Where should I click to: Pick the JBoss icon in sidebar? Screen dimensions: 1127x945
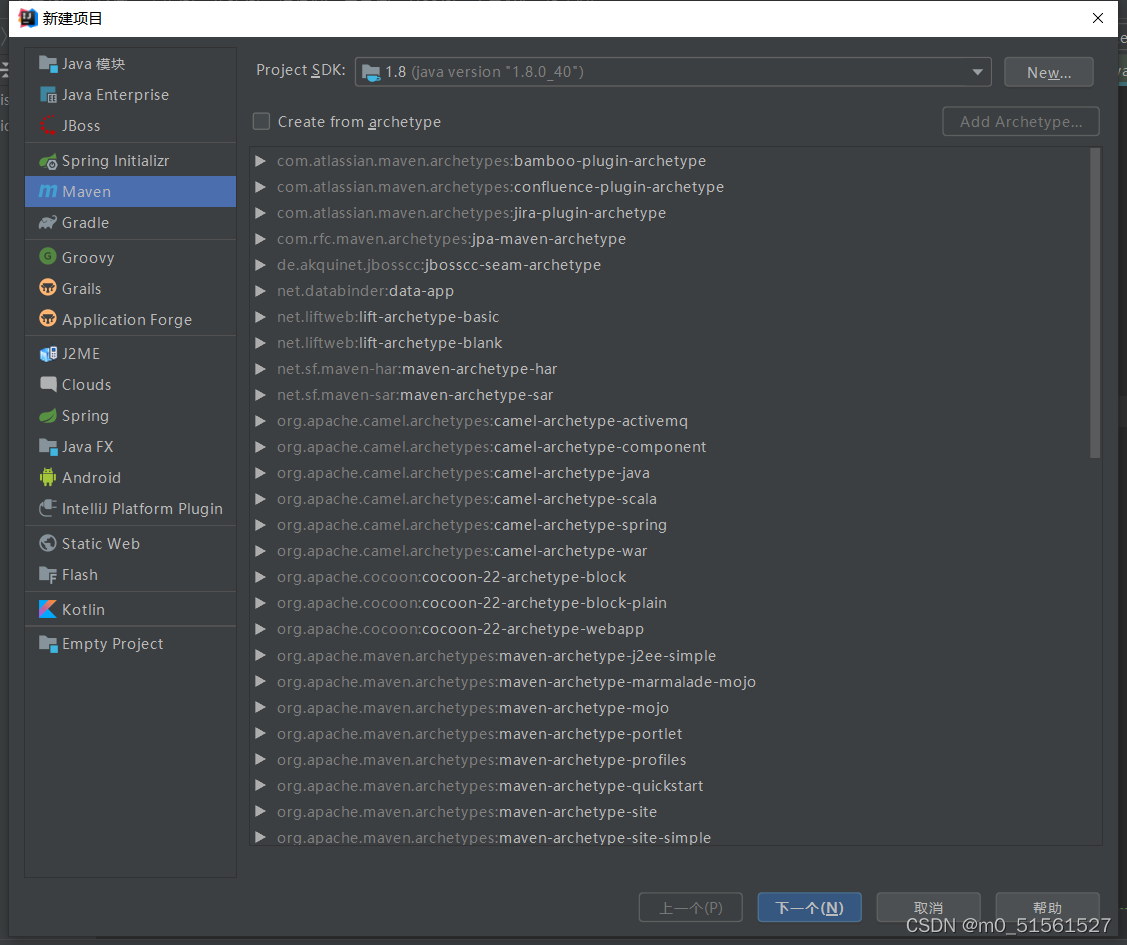coord(48,126)
